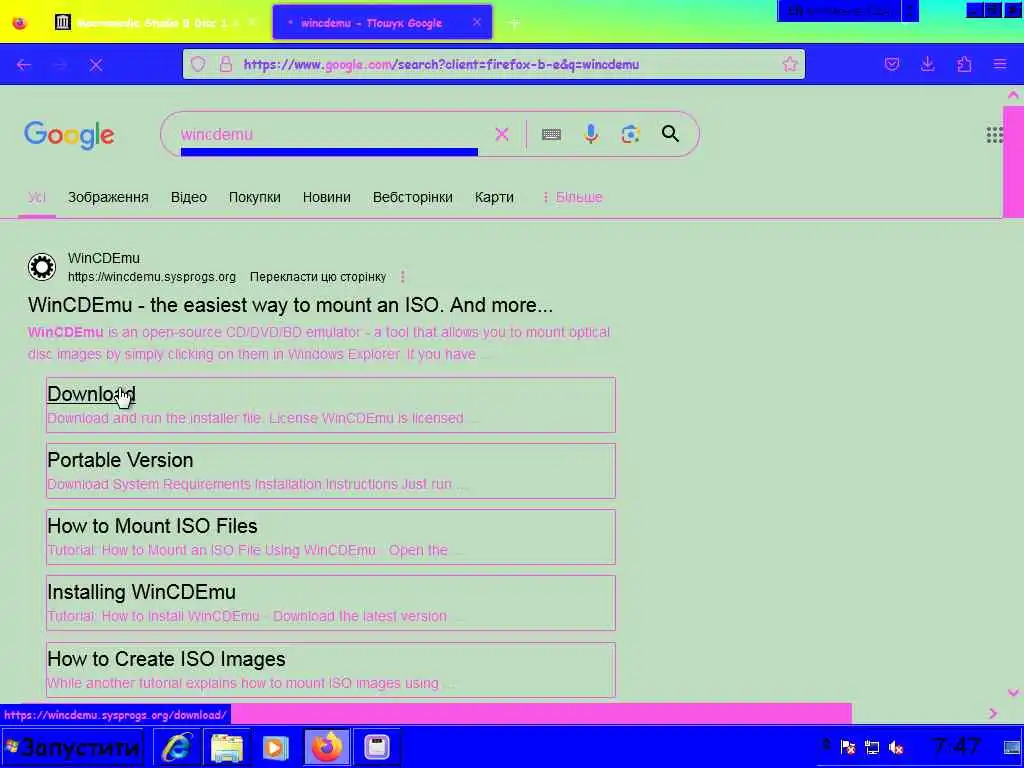Image resolution: width=1024 pixels, height=768 pixels.
Task: Launch Internet Explorer from the taskbar
Action: click(x=177, y=747)
